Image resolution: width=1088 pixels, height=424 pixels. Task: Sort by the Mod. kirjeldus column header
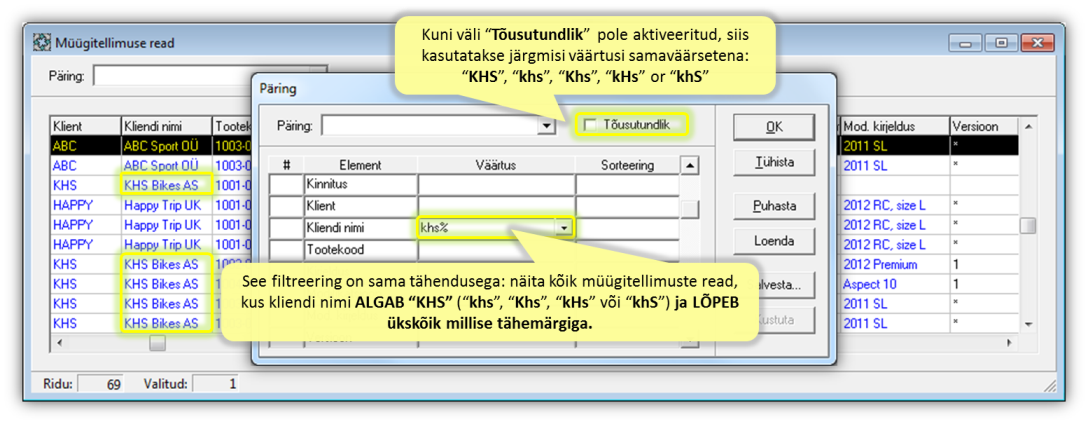895,127
